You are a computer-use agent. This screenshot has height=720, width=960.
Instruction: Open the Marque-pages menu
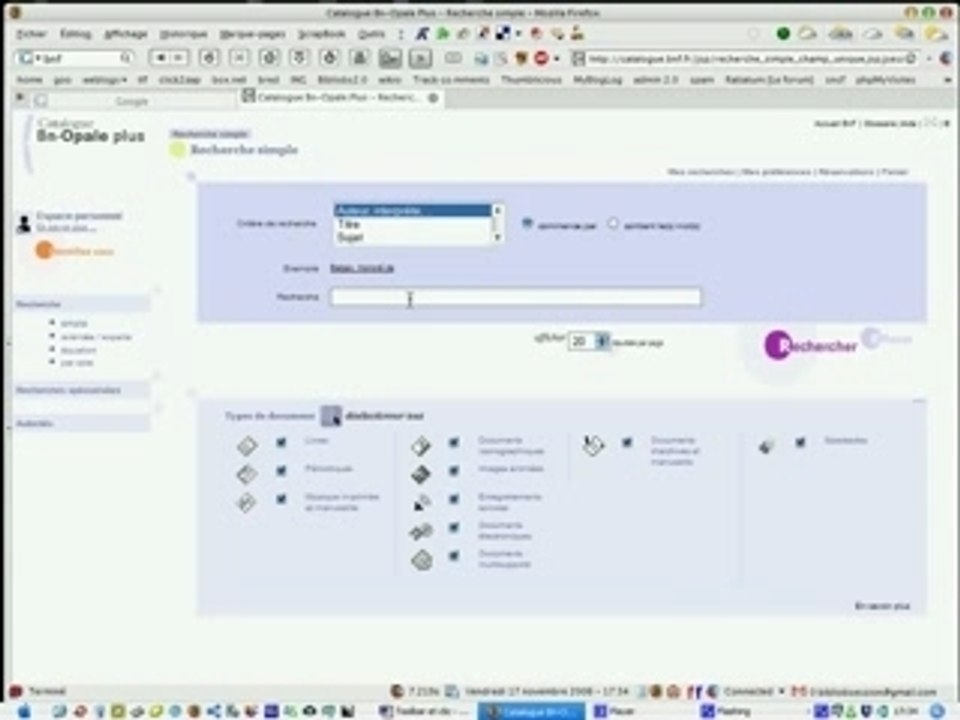coord(252,34)
